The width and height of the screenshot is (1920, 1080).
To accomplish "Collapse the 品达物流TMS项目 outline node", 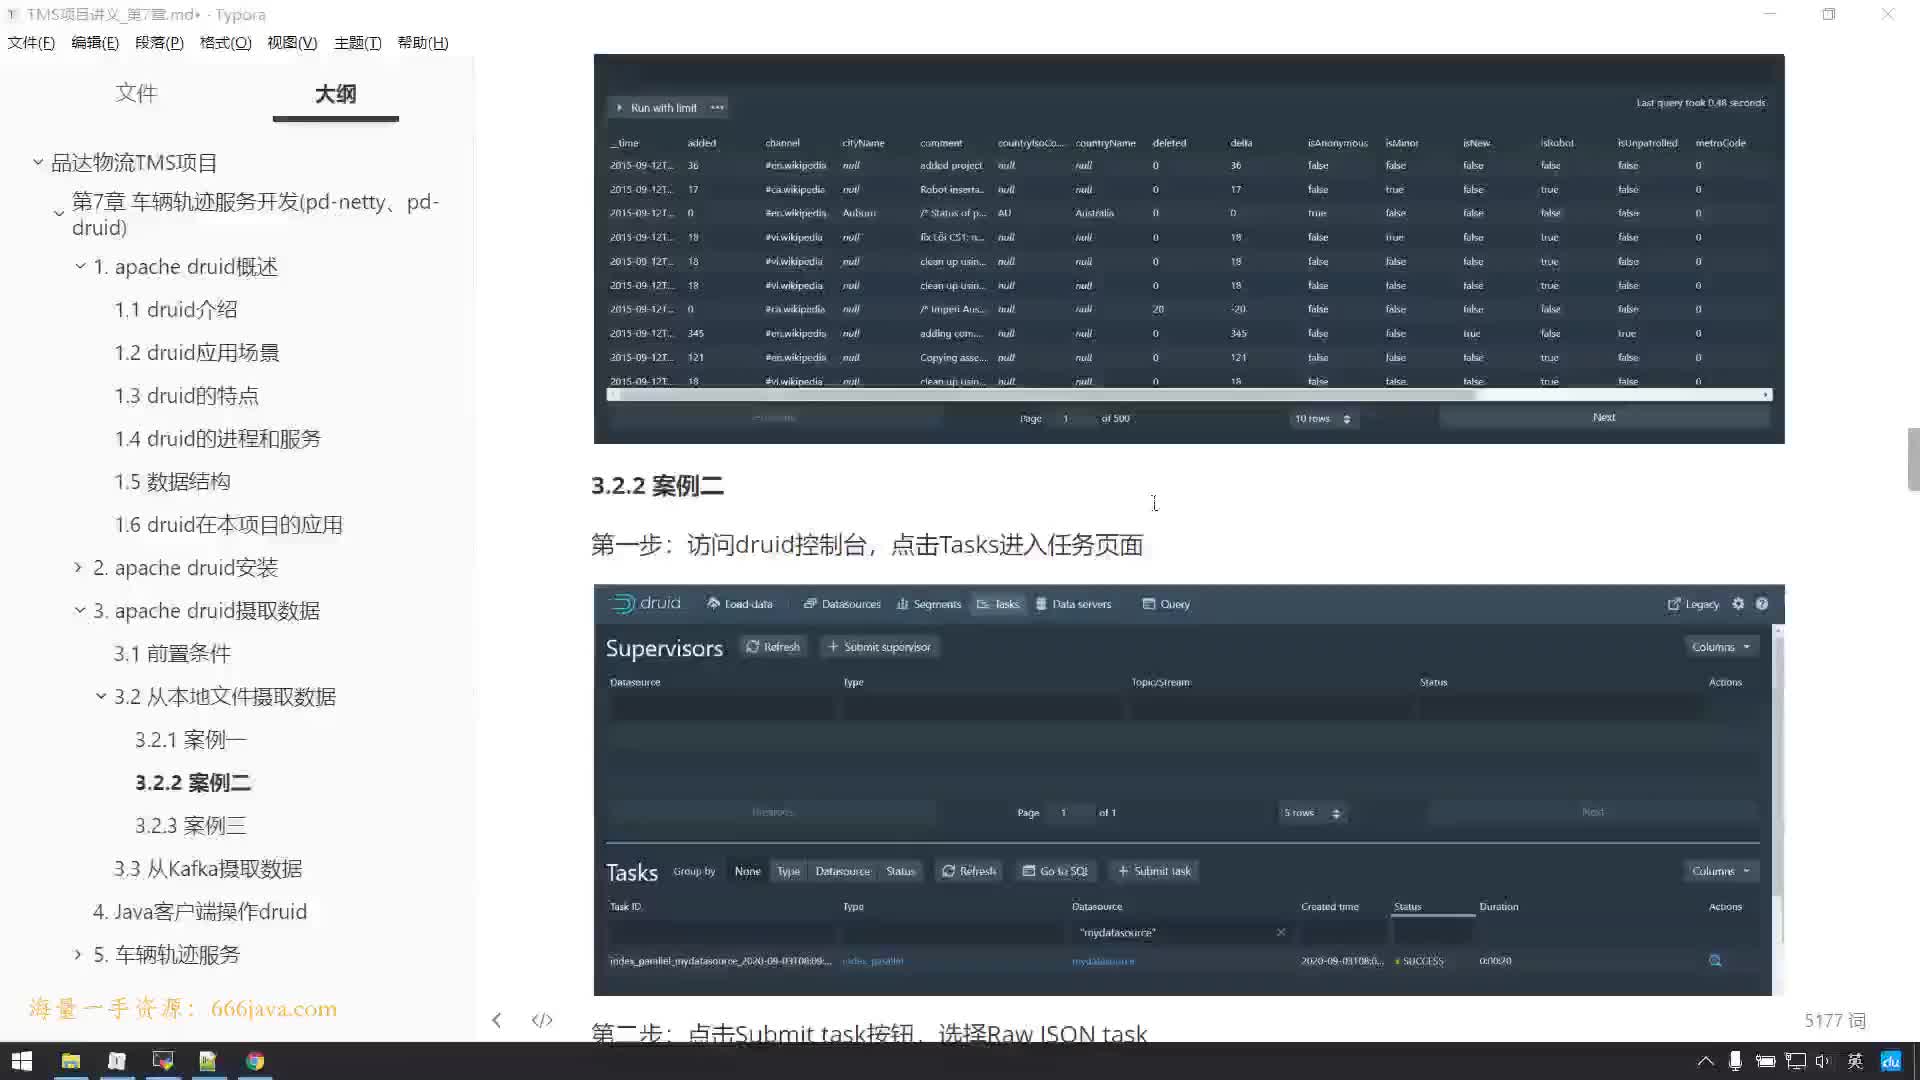I will point(38,162).
